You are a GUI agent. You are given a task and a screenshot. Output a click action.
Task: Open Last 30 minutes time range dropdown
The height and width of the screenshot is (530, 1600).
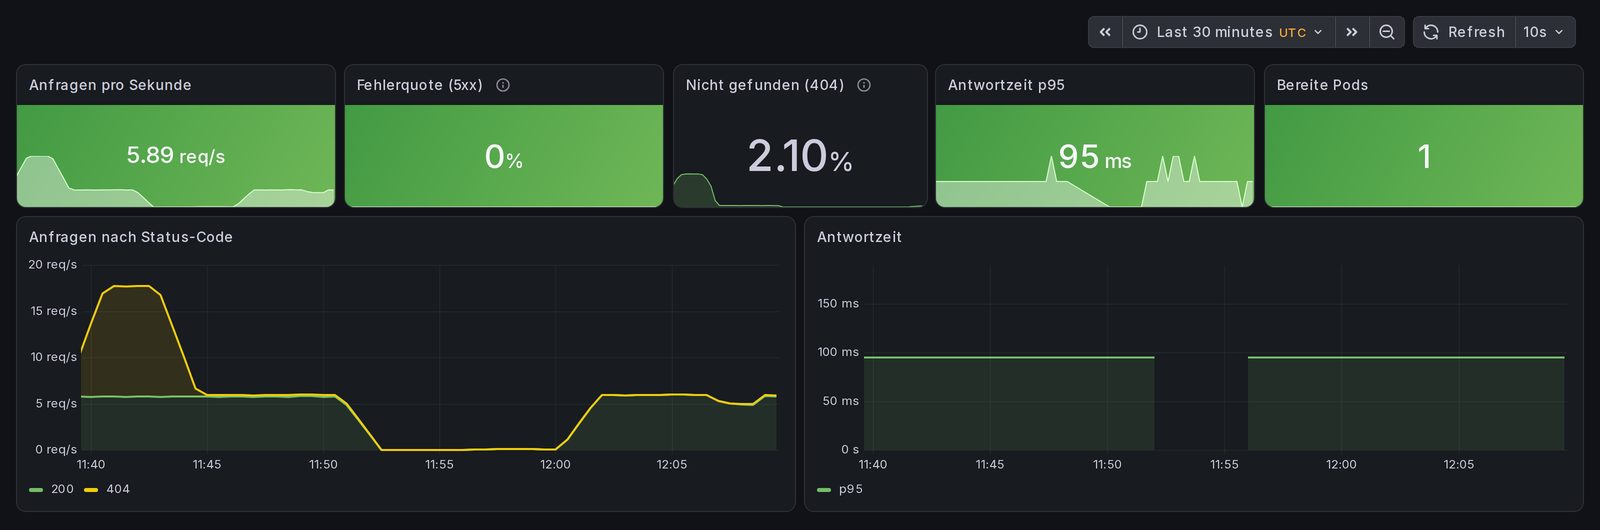pyautogui.click(x=1228, y=32)
